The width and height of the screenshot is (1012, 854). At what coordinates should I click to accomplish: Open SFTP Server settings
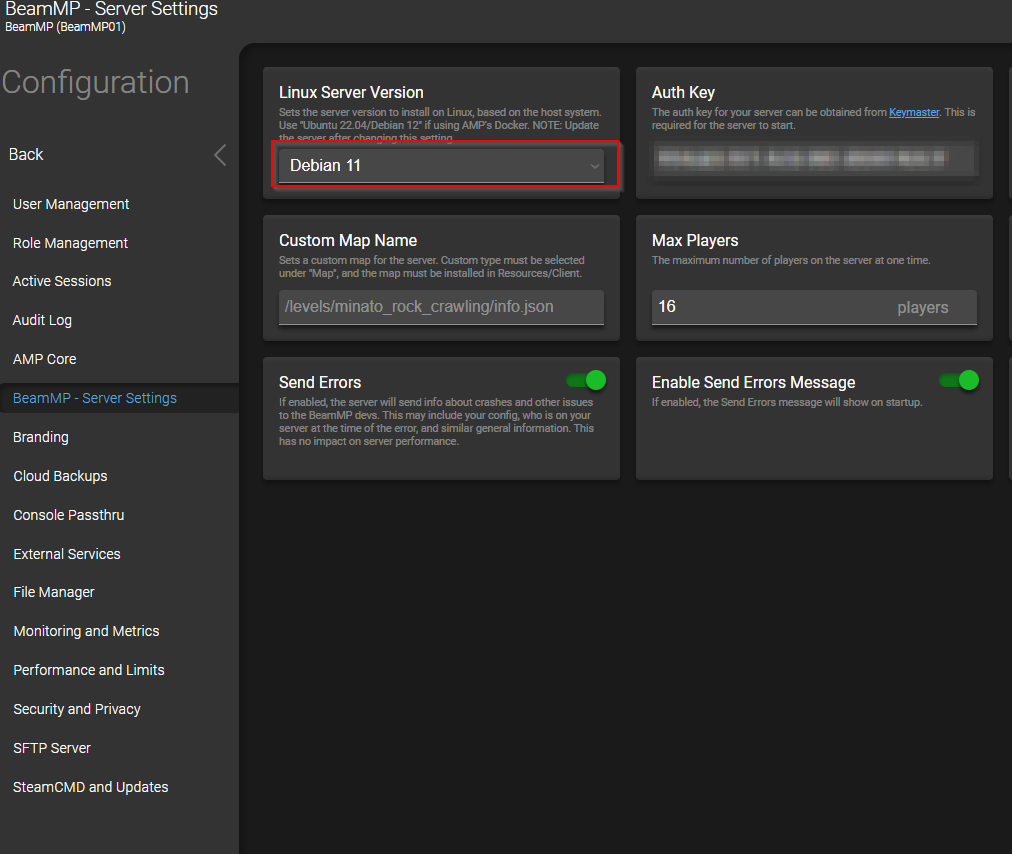click(x=52, y=748)
